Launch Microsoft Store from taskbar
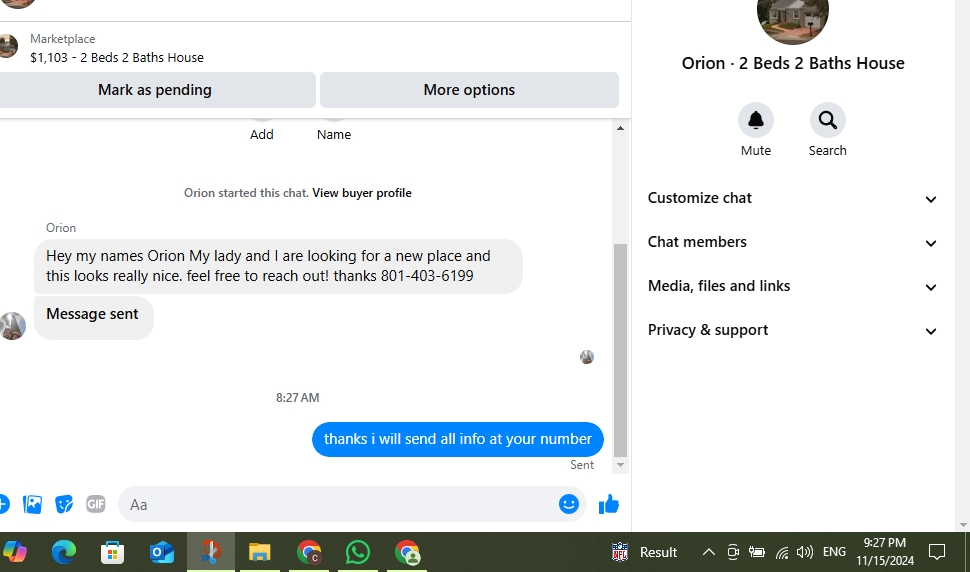This screenshot has height=572, width=970. coord(113,552)
